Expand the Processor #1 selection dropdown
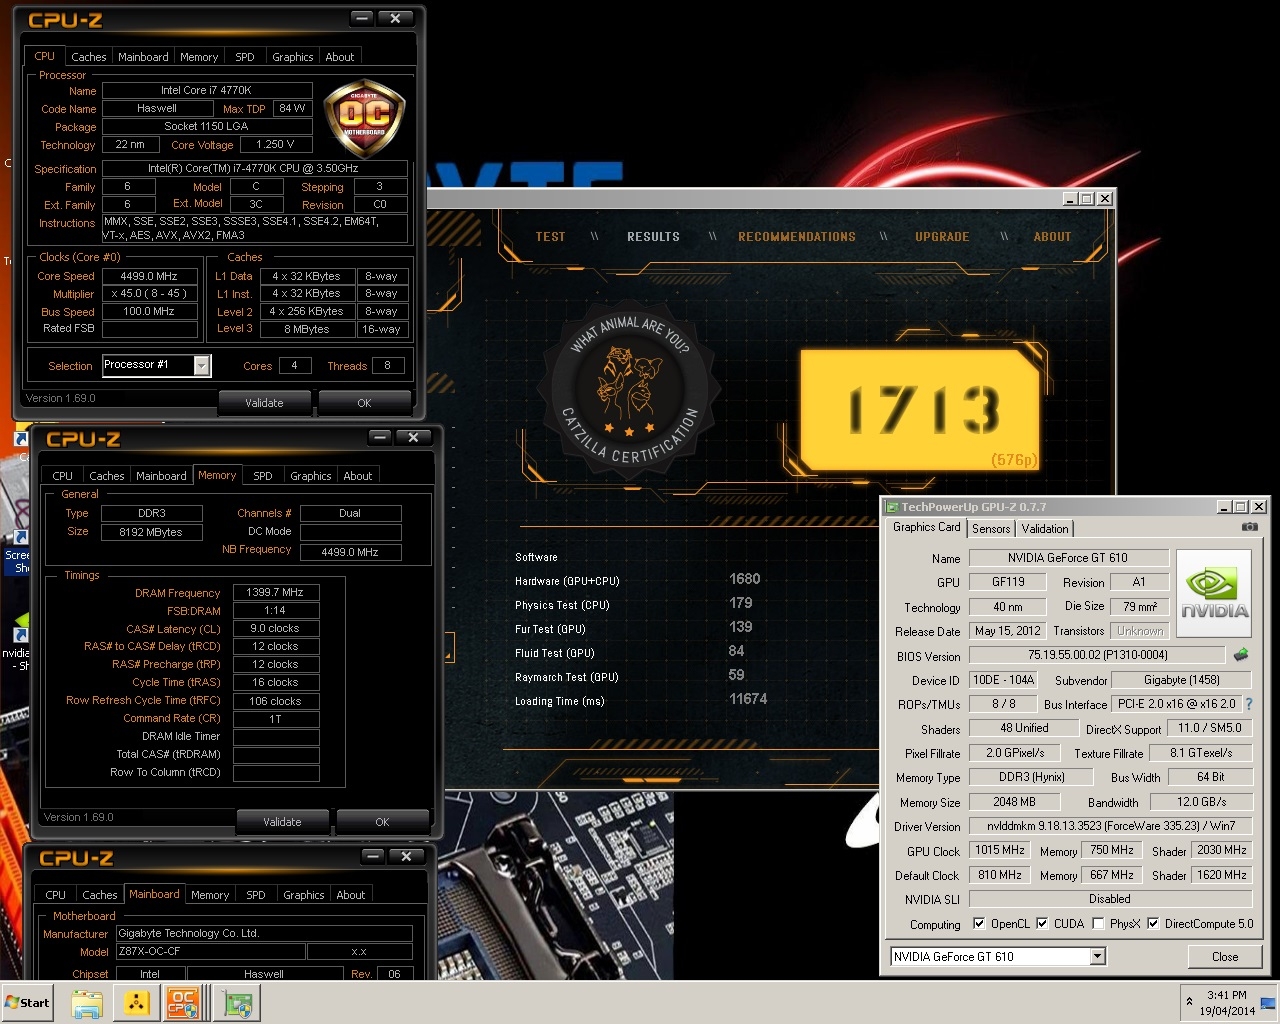 pyautogui.click(x=202, y=366)
